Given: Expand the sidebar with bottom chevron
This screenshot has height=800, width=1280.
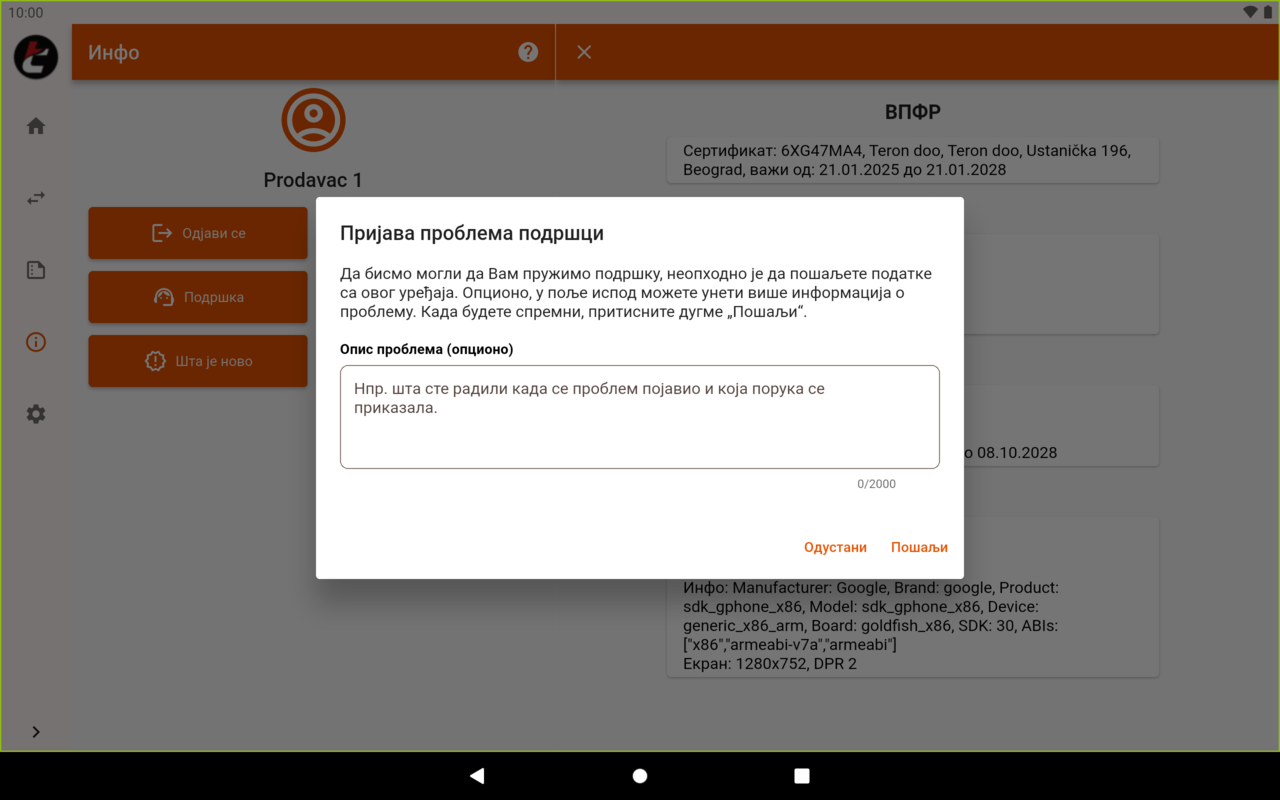Looking at the screenshot, I should coord(36,732).
